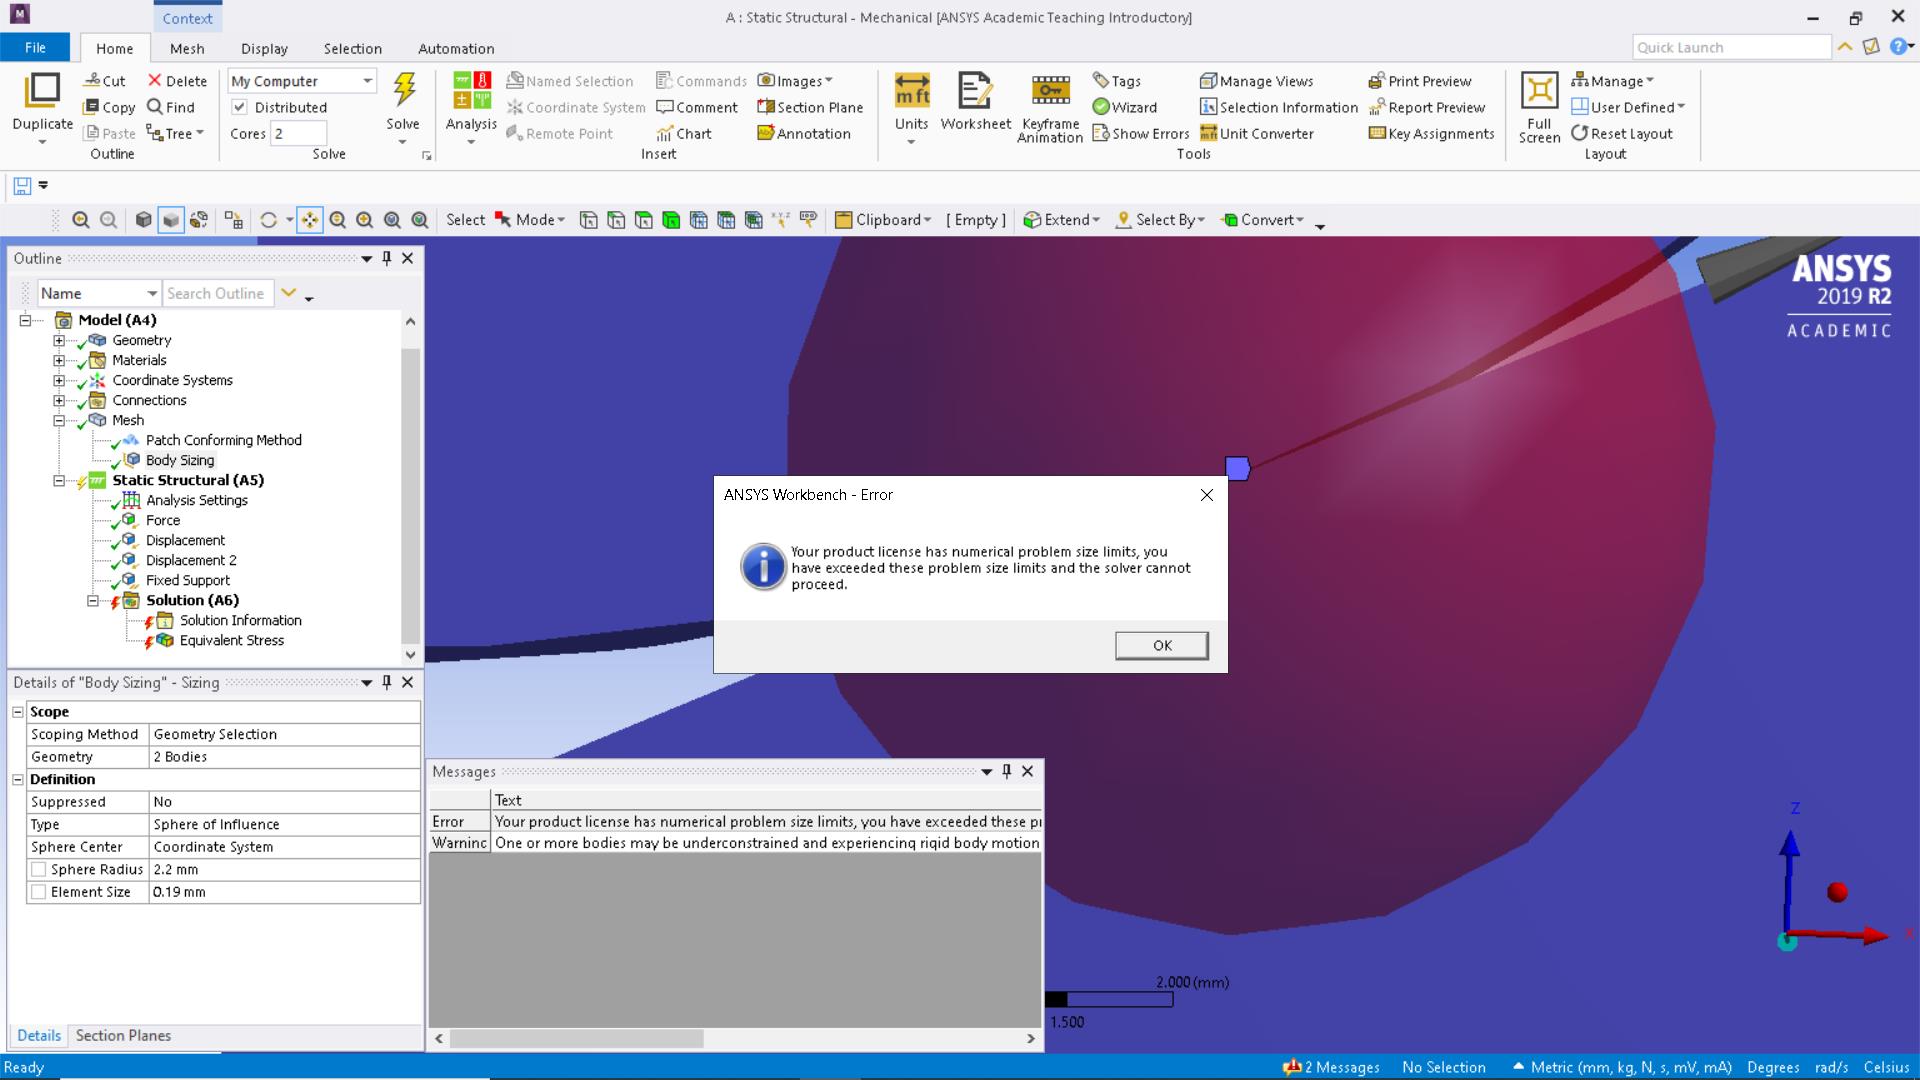Click the Keyframe Animation icon

[1050, 91]
